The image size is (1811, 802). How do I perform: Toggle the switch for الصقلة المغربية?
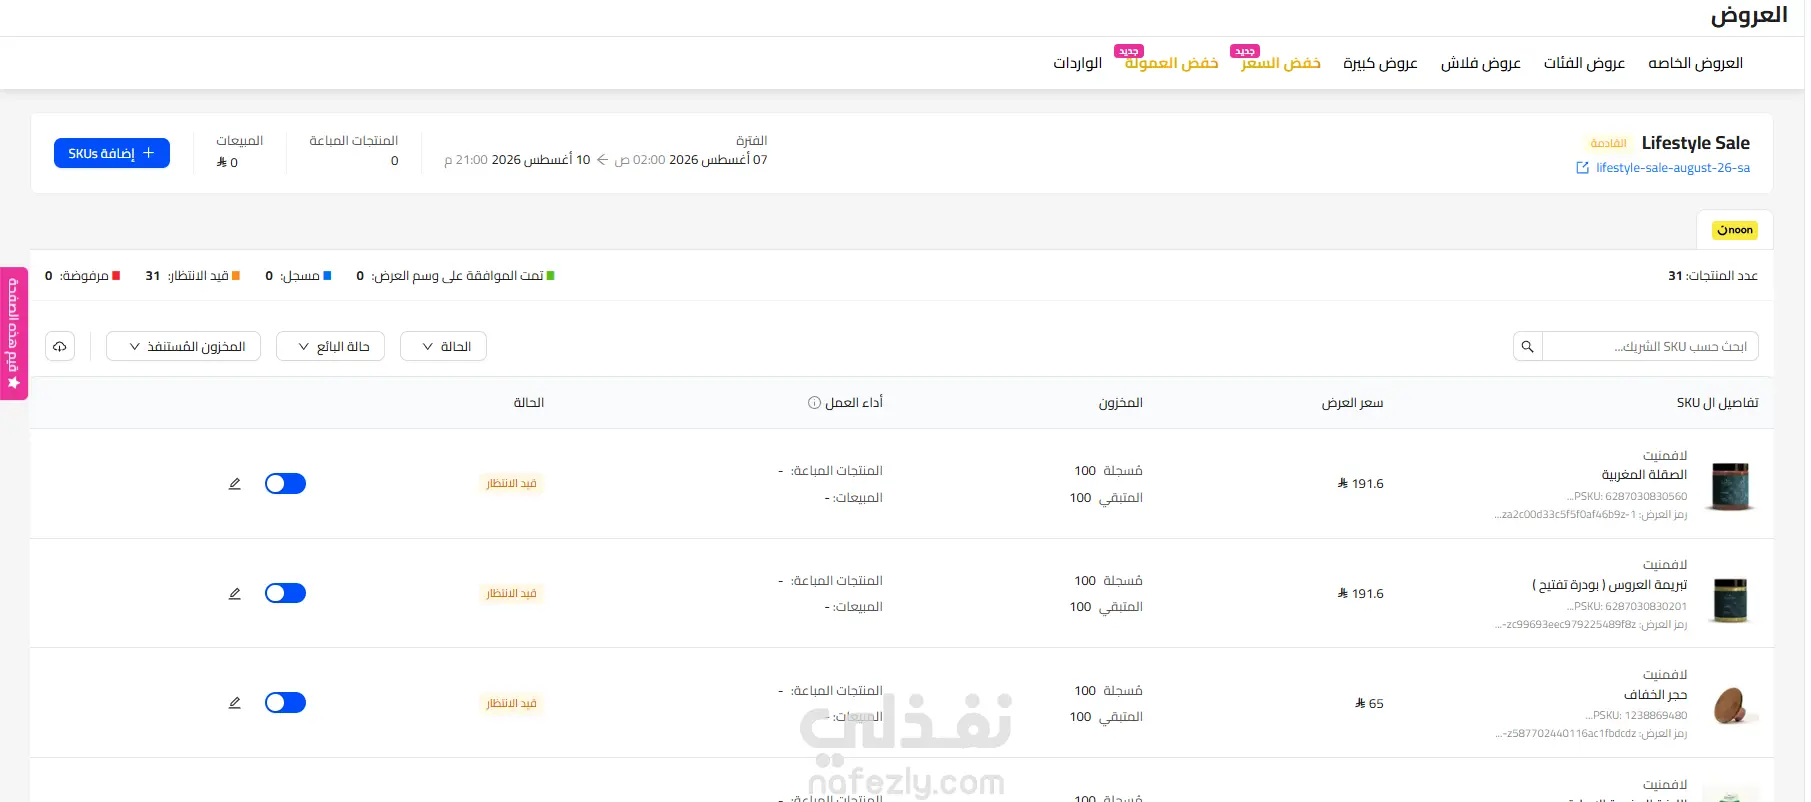[x=285, y=484]
